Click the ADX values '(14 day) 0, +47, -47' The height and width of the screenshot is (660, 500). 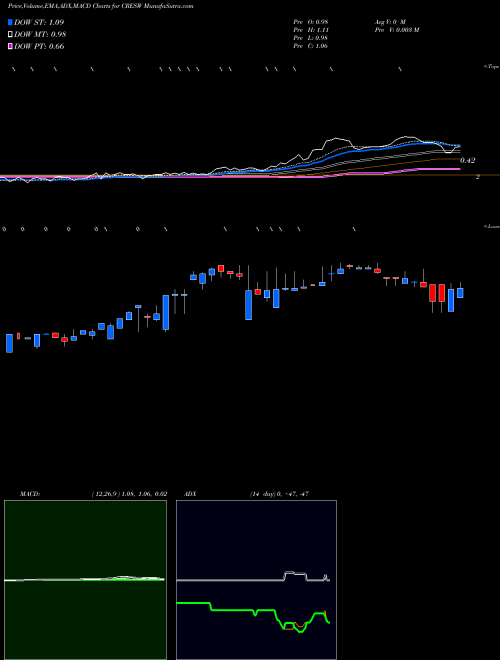[279, 494]
